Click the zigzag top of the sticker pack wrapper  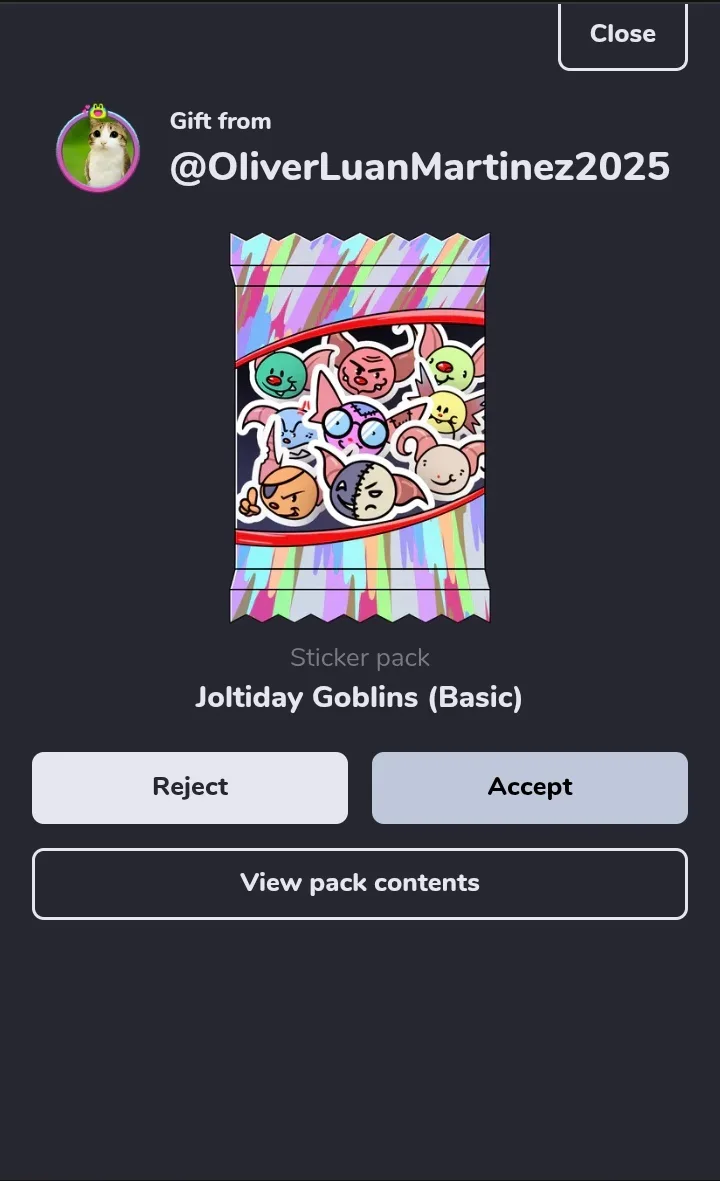(360, 249)
